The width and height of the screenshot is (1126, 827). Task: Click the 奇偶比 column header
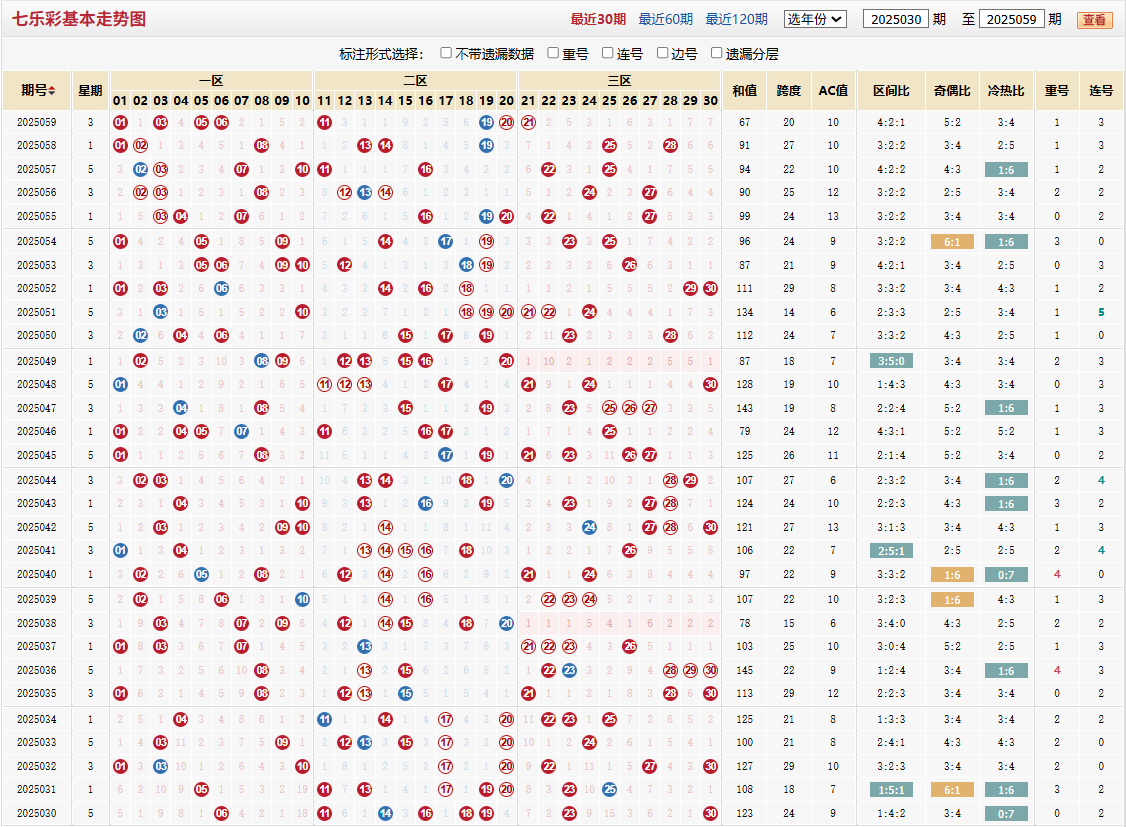coord(952,90)
